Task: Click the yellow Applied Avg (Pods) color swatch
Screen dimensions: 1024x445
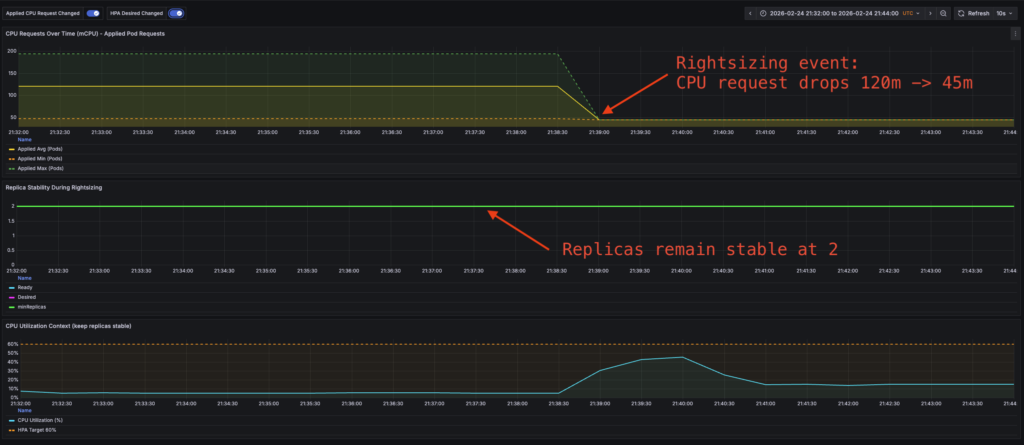Action: (x=11, y=149)
